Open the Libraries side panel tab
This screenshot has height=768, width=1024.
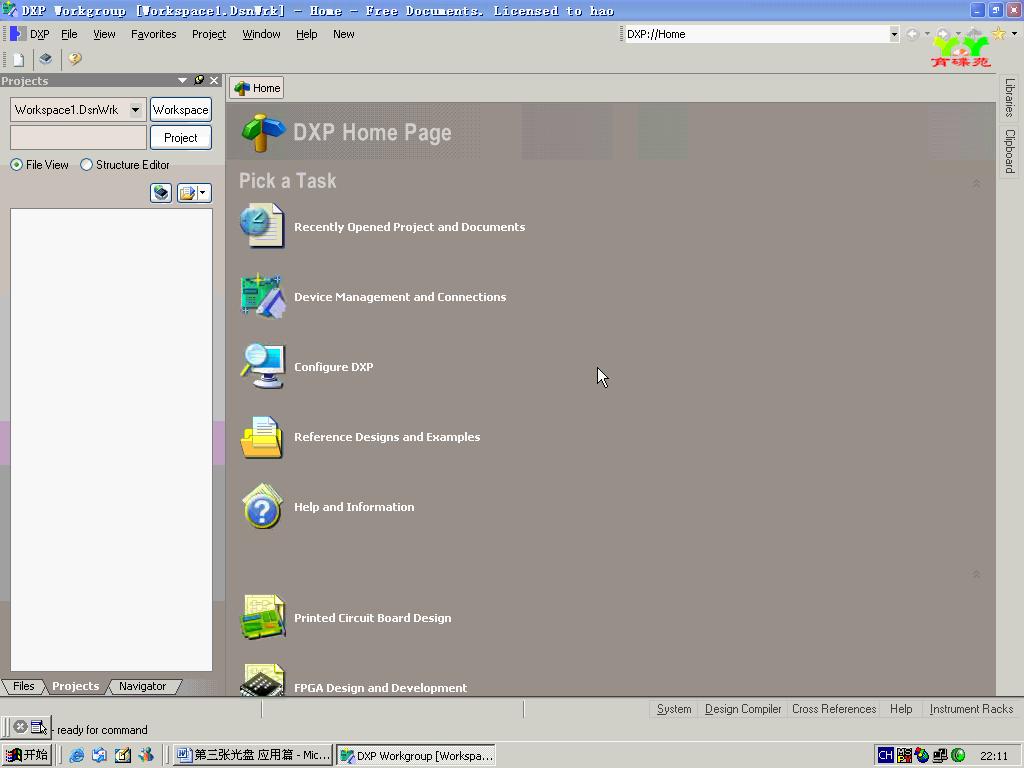coord(1010,97)
